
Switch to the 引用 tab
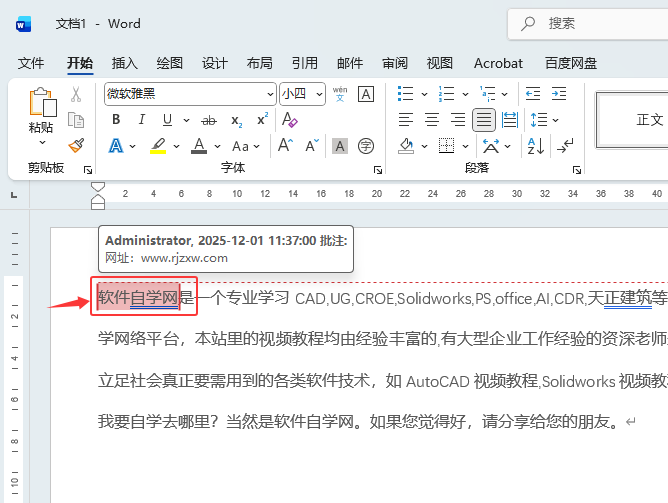pyautogui.click(x=305, y=63)
